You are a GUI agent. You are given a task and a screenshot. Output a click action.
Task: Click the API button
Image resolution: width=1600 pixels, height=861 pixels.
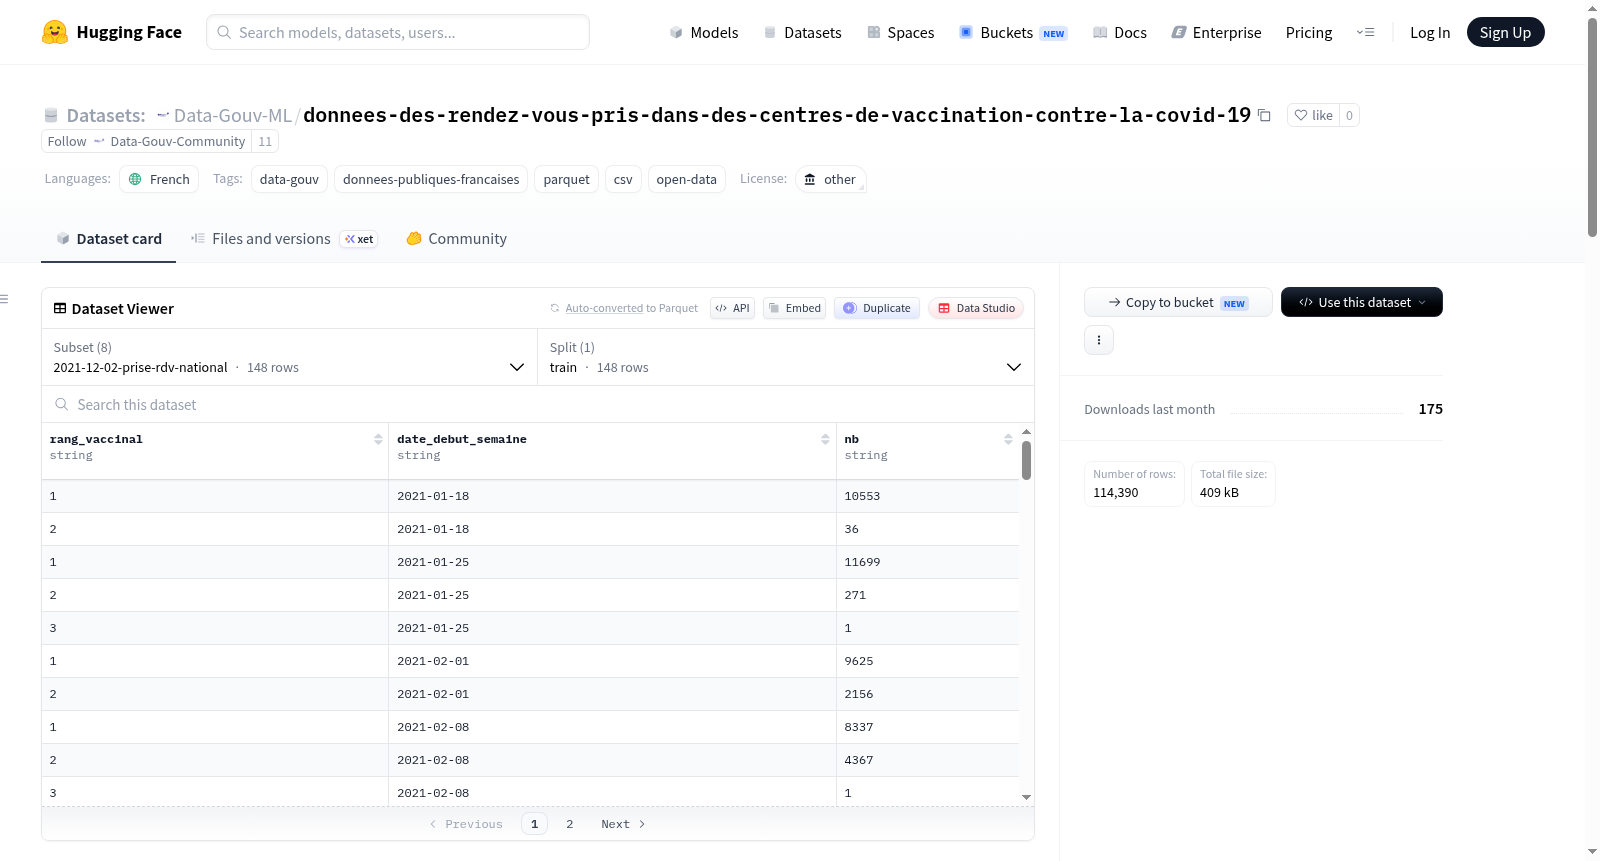[732, 308]
